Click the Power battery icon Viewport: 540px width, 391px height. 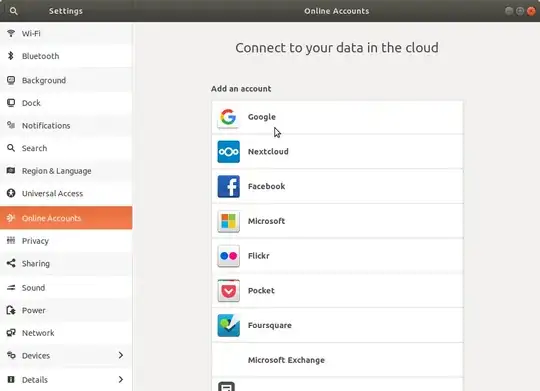11,310
